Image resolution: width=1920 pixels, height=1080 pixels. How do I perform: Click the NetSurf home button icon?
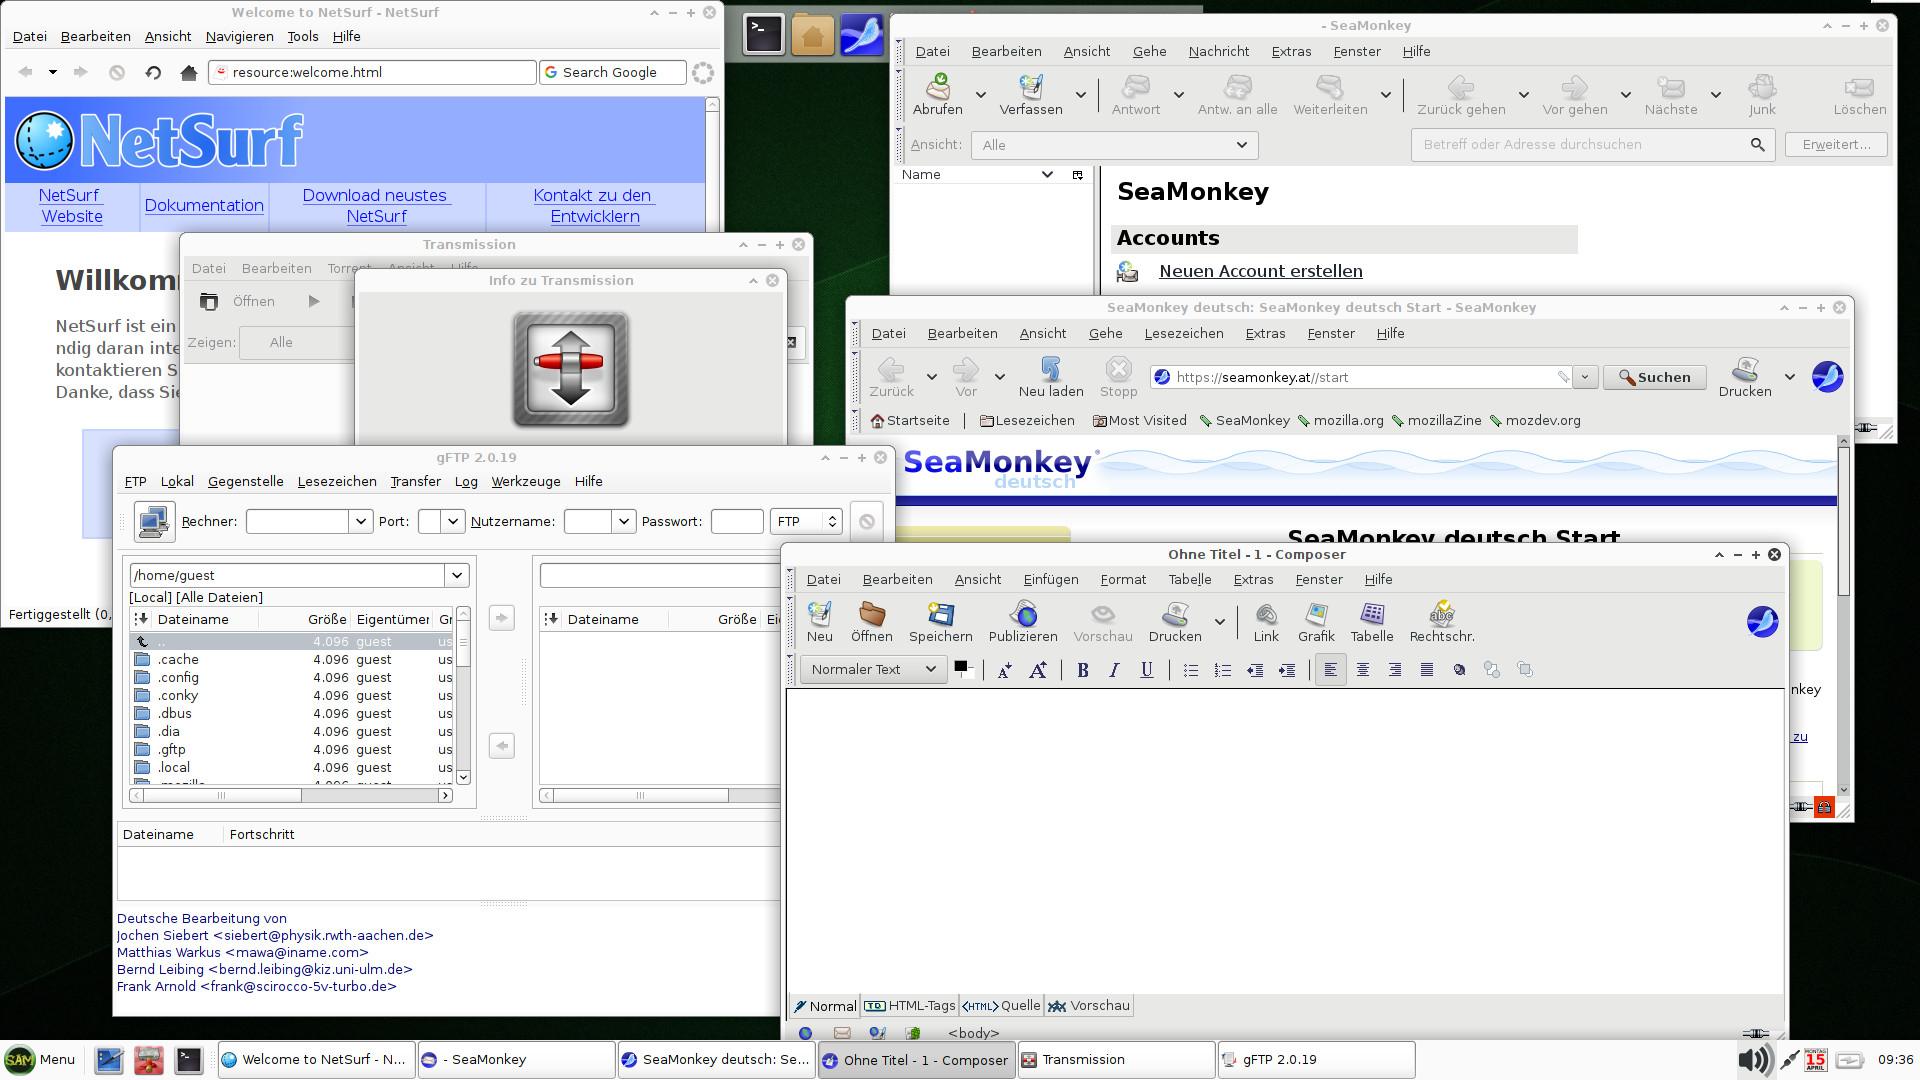[188, 72]
